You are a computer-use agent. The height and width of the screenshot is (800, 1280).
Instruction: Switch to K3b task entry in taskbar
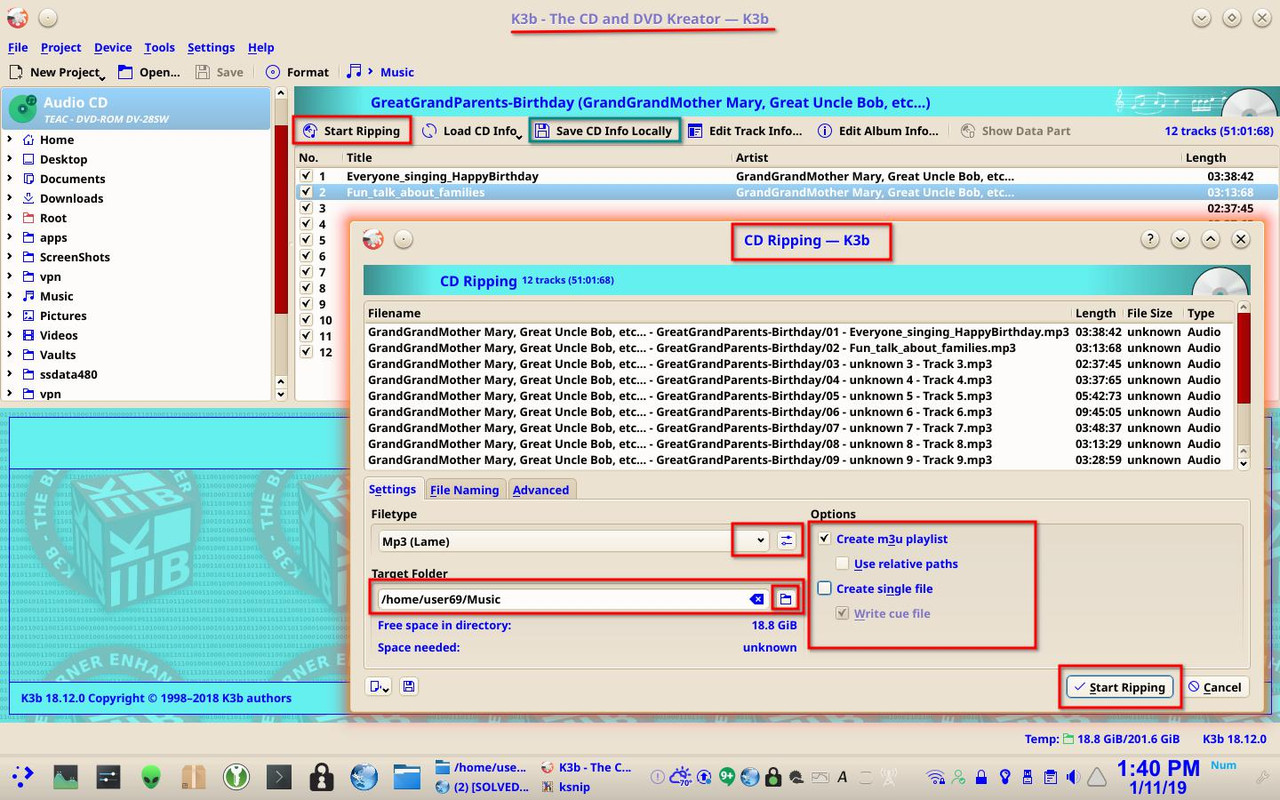point(586,767)
